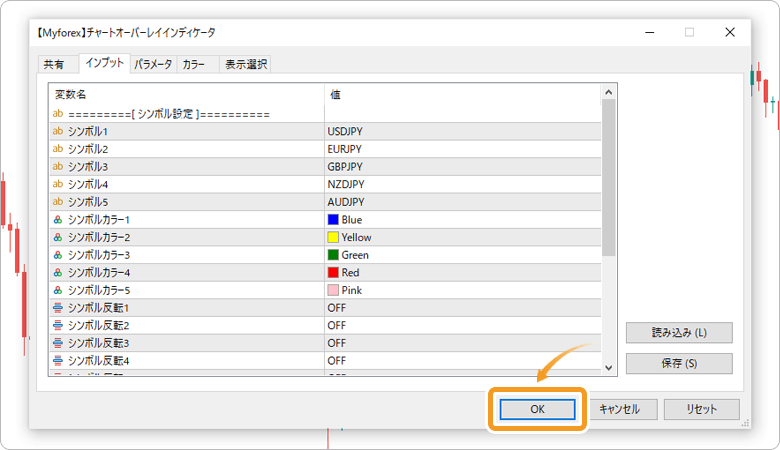Click the ab icon beside シンボル4
Screen dimensions: 780x450
coord(58,184)
